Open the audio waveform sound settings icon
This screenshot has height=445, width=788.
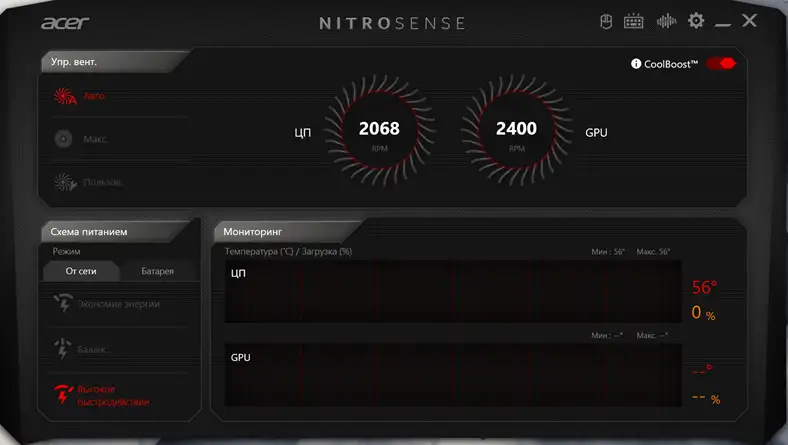[x=666, y=21]
